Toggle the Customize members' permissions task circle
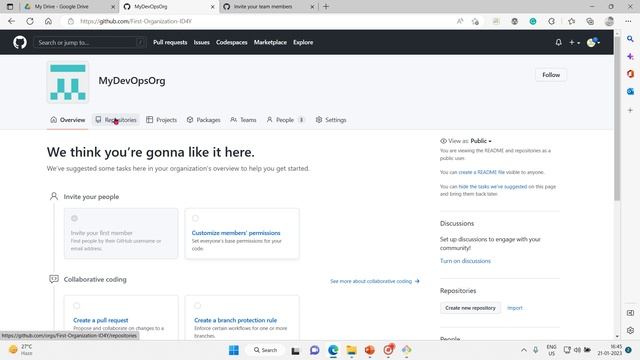640x360 pixels. (196, 218)
